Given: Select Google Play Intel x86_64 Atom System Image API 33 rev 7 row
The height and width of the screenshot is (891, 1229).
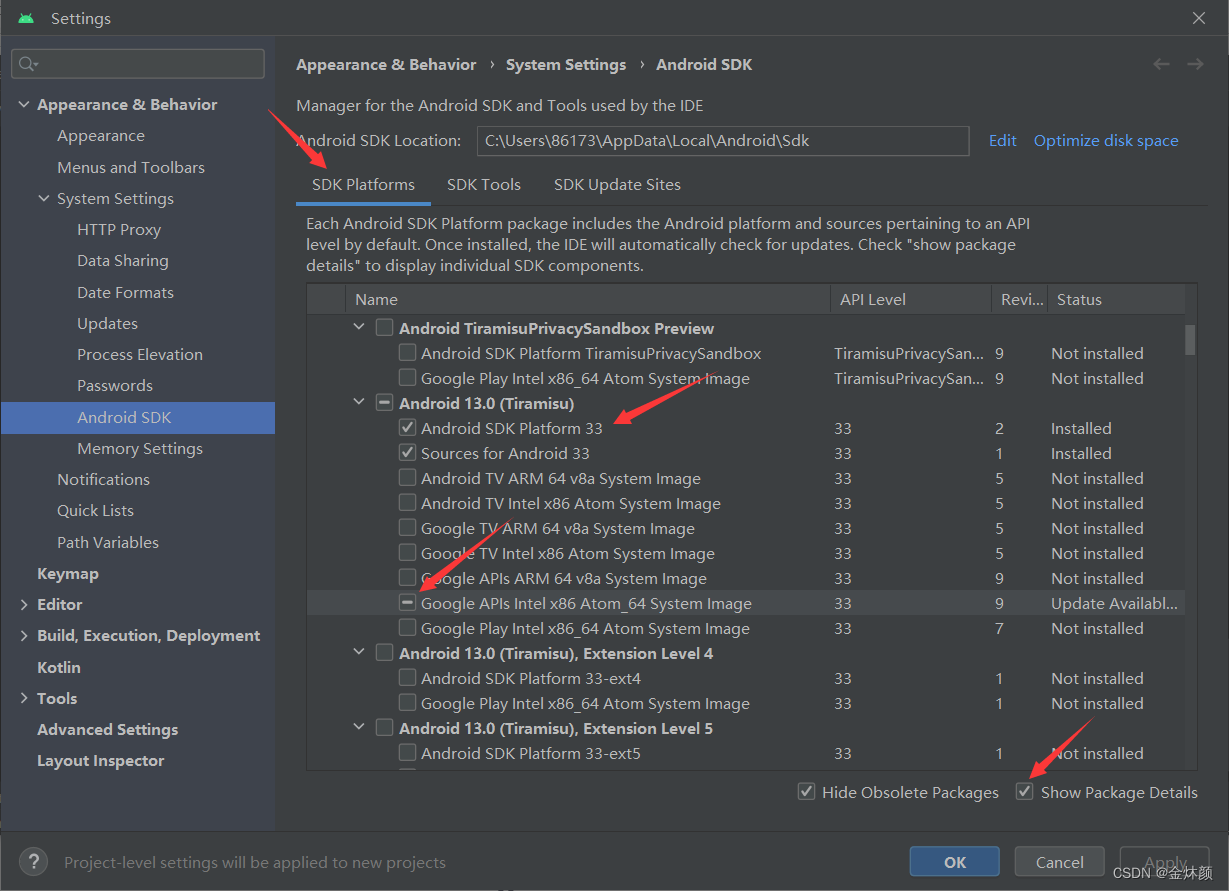Looking at the screenshot, I should pyautogui.click(x=745, y=628).
